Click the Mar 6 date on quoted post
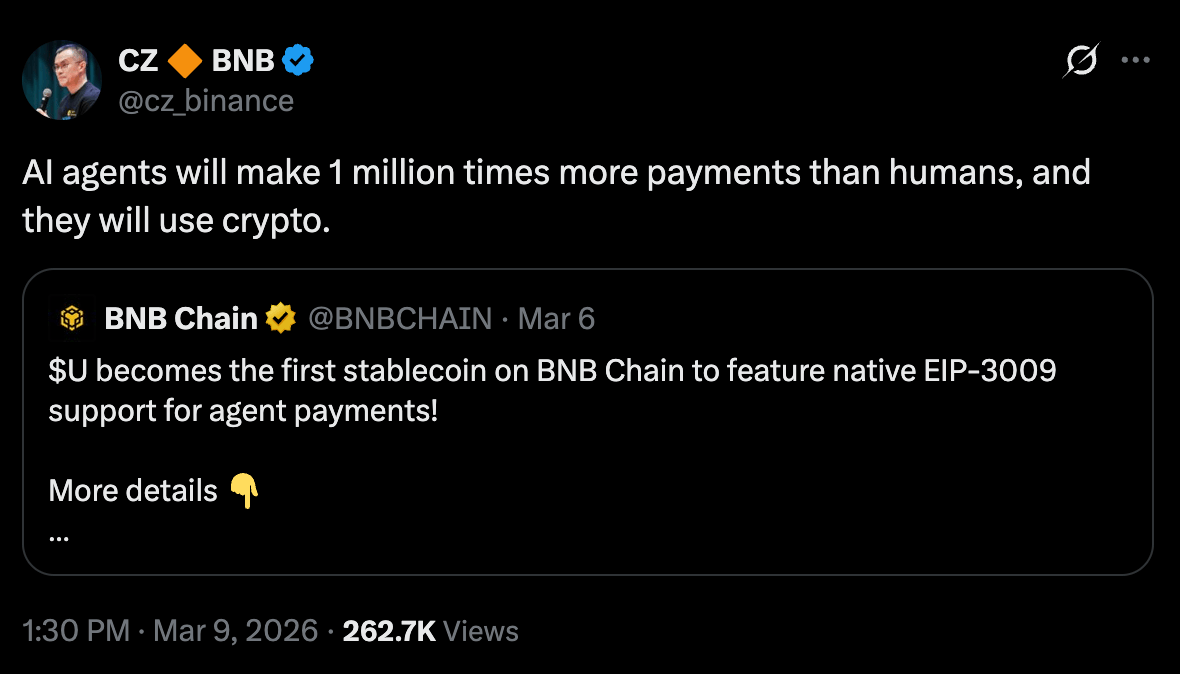This screenshot has height=674, width=1180. pyautogui.click(x=557, y=319)
